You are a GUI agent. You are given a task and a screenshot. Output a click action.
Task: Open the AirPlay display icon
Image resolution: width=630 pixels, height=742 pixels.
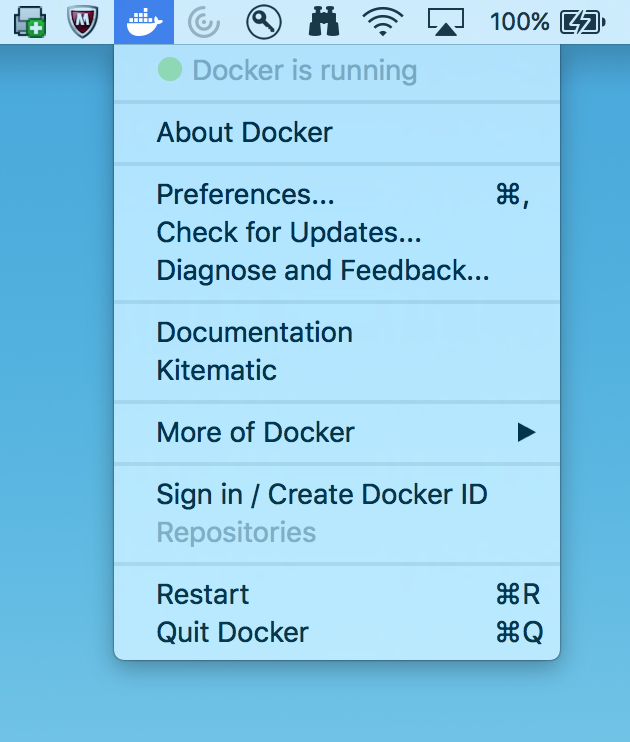click(x=446, y=21)
